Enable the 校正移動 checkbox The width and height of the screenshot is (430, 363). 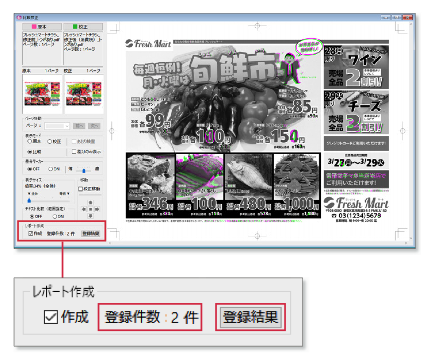point(80,189)
